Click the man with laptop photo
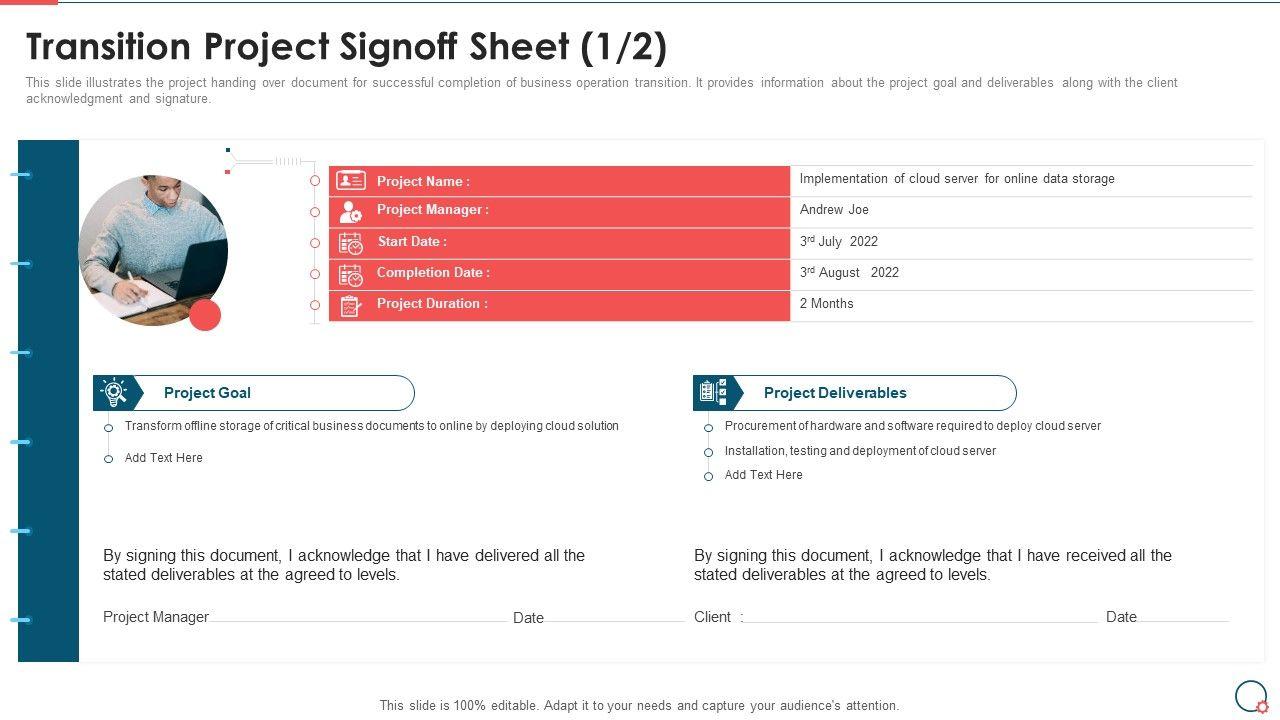Image resolution: width=1280 pixels, height=720 pixels. pos(152,250)
